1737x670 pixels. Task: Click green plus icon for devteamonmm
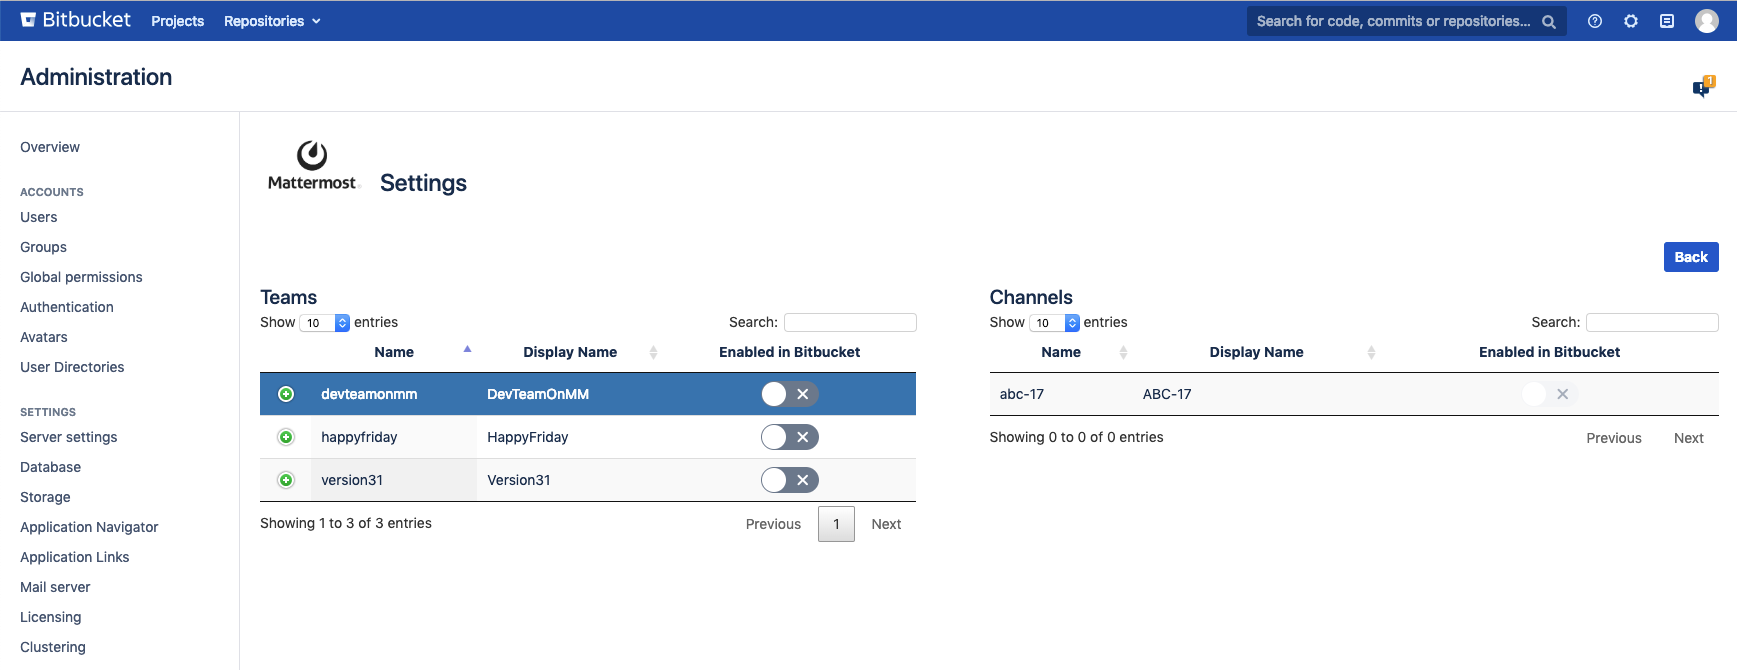pyautogui.click(x=286, y=394)
